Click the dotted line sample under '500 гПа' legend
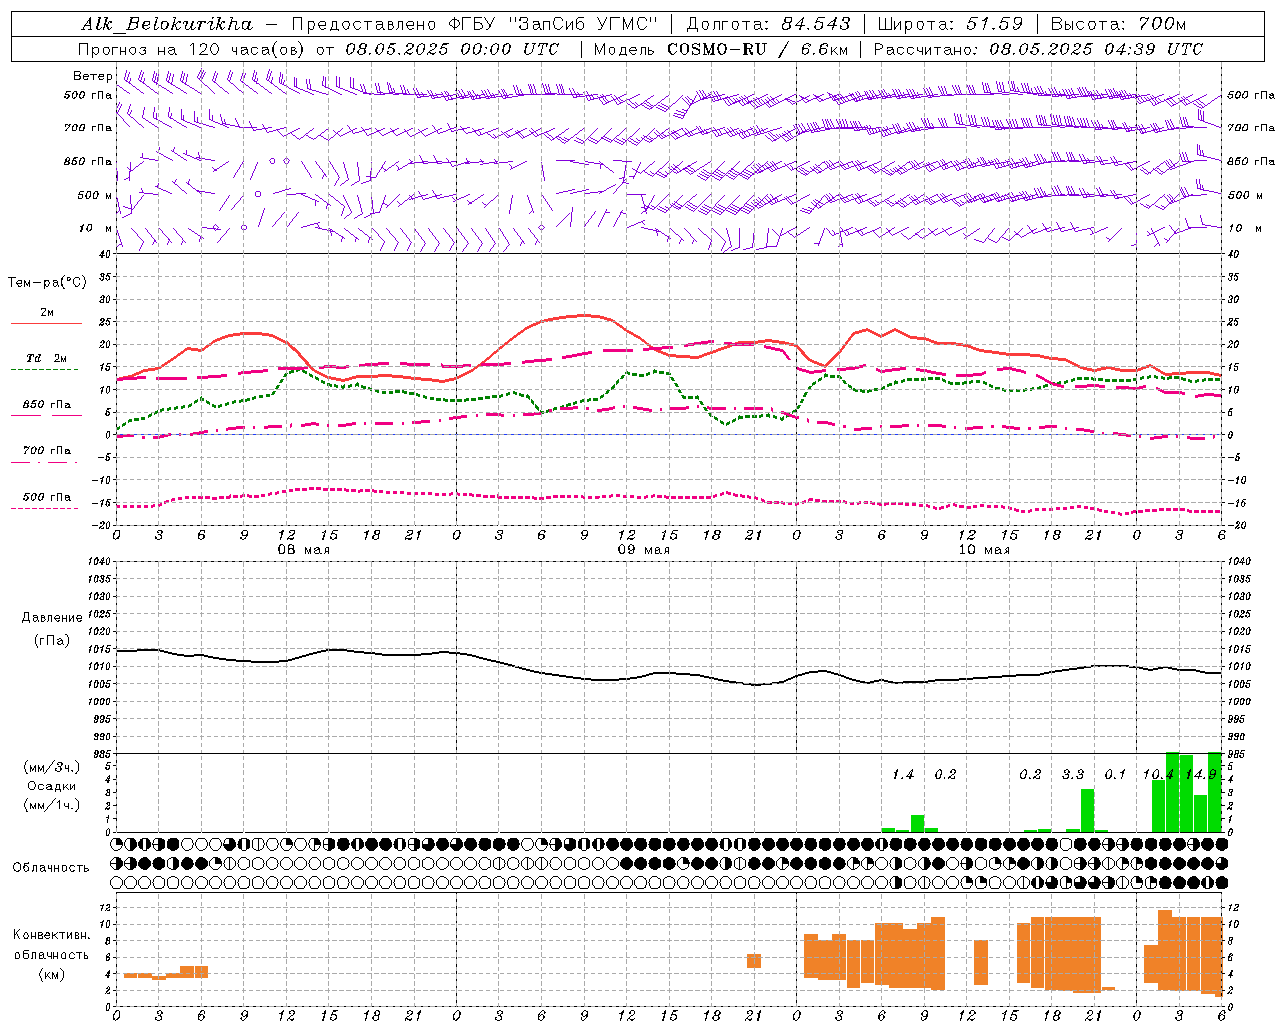1280x1024 pixels. (45, 509)
